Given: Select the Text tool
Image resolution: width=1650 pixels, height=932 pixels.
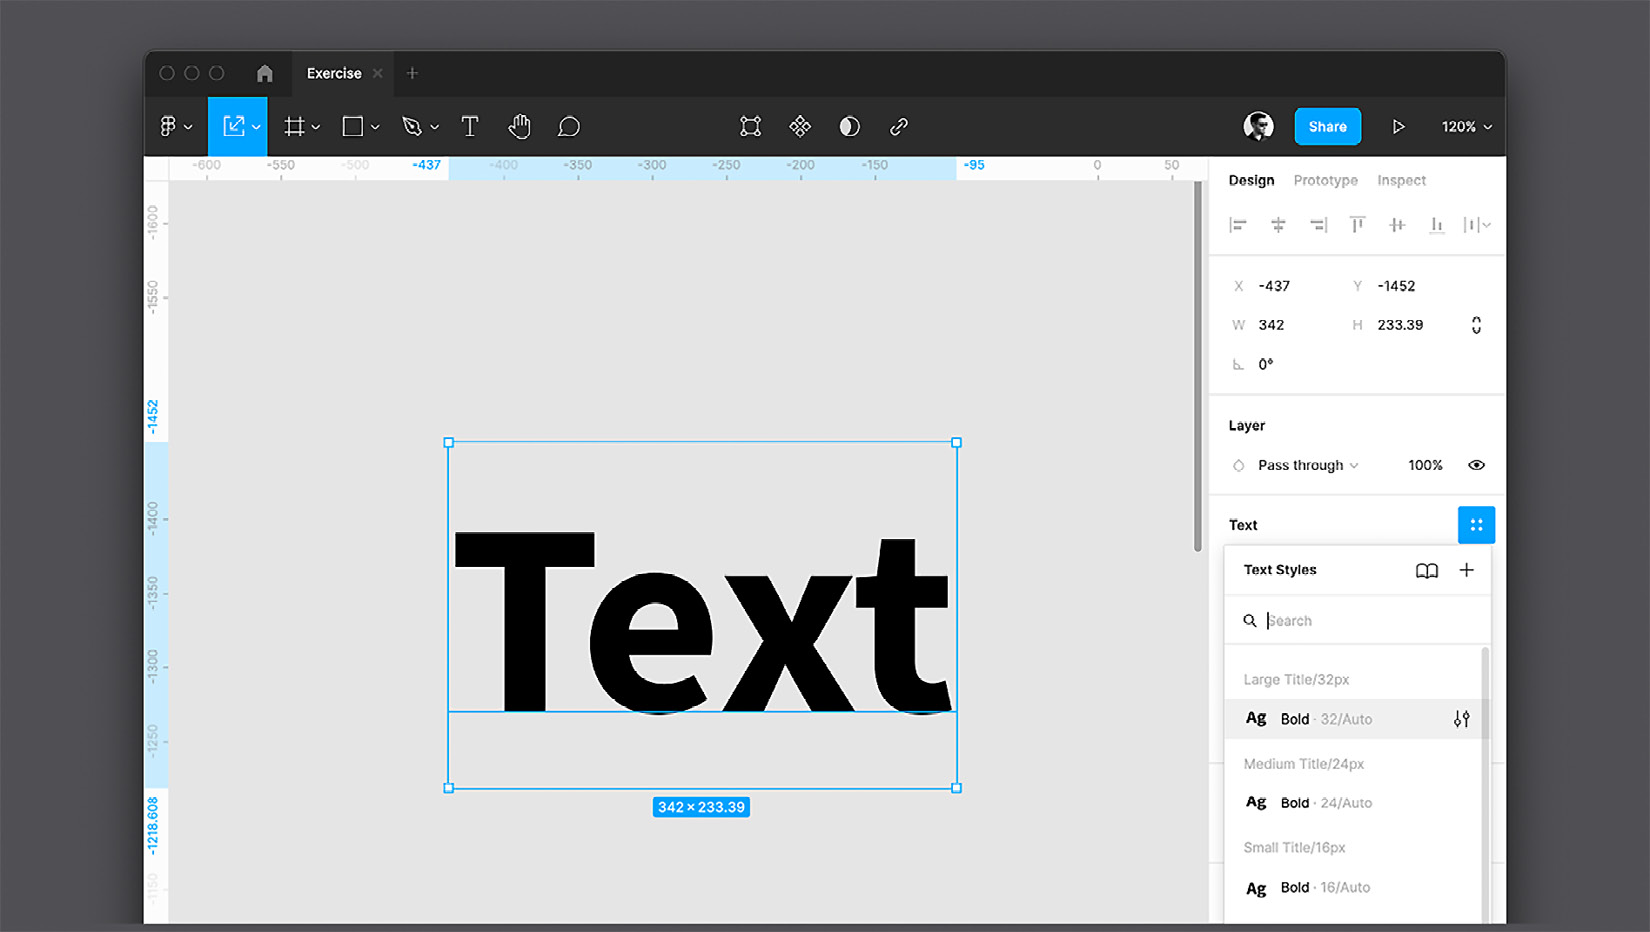Looking at the screenshot, I should (470, 126).
